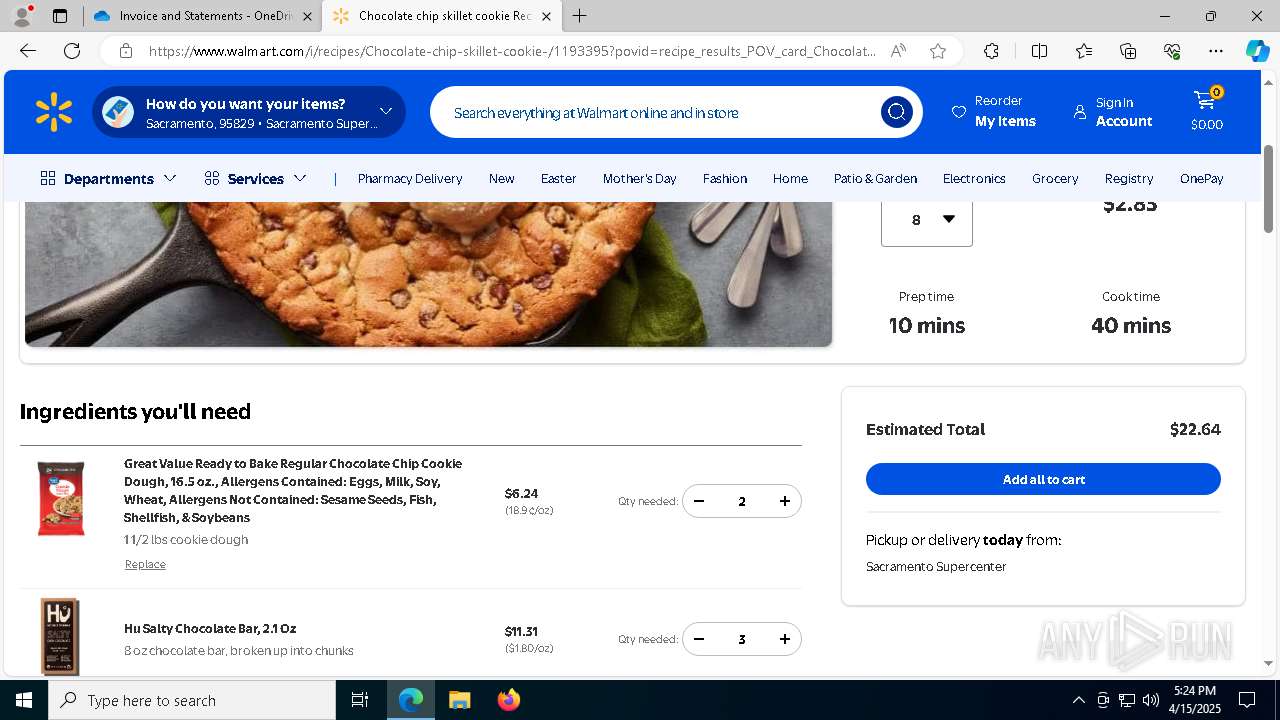Close the Chocolate chip skillet cookie tab
Image resolution: width=1280 pixels, height=720 pixels.
tap(546, 16)
